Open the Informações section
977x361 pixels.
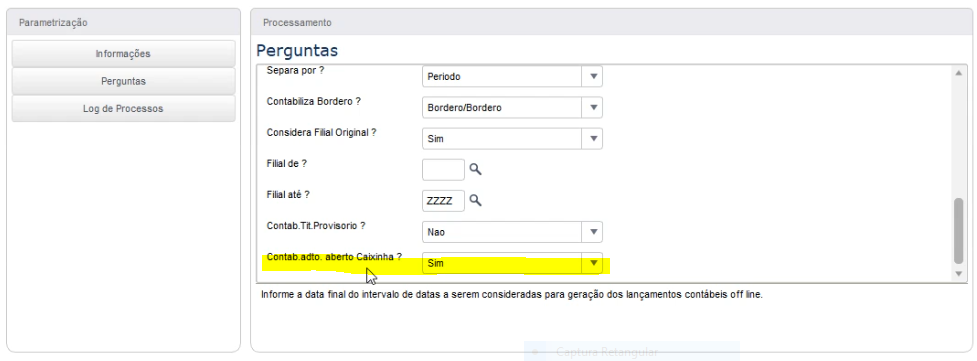coord(123,54)
